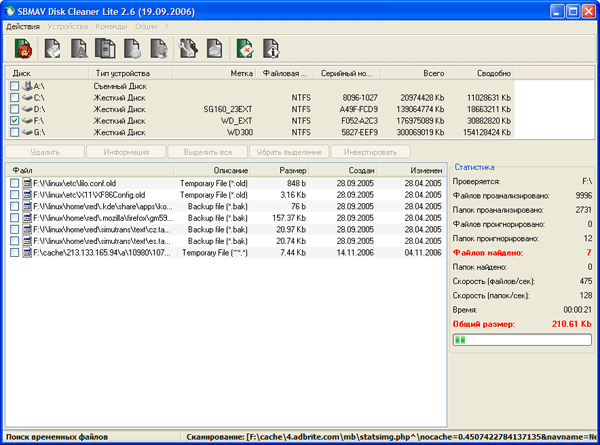Open the ? help menu
Screen dimensions: 600x445
[165, 26]
